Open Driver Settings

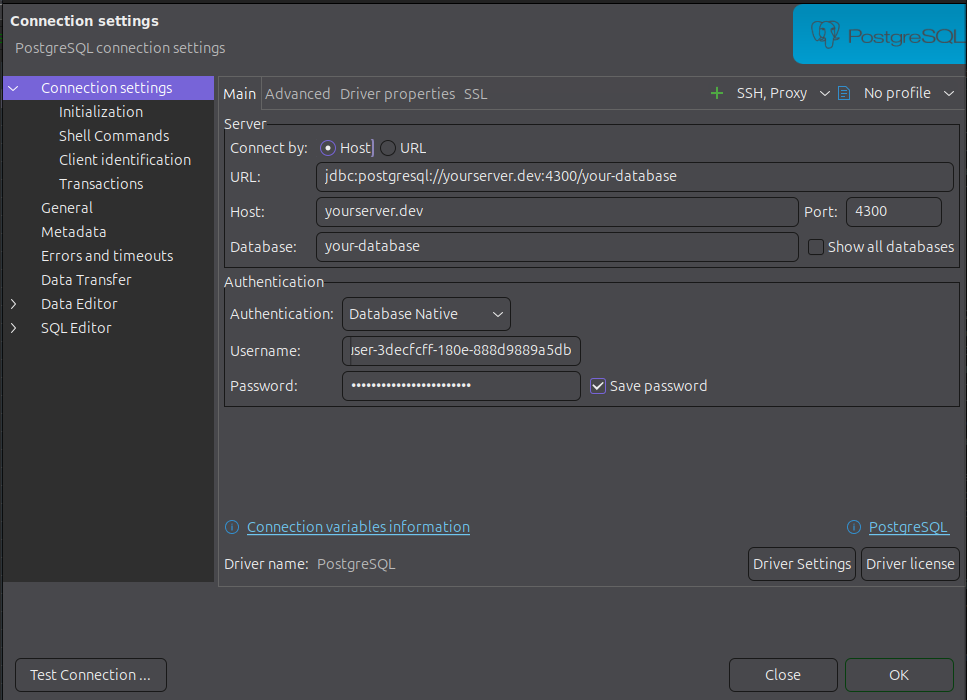tap(802, 564)
